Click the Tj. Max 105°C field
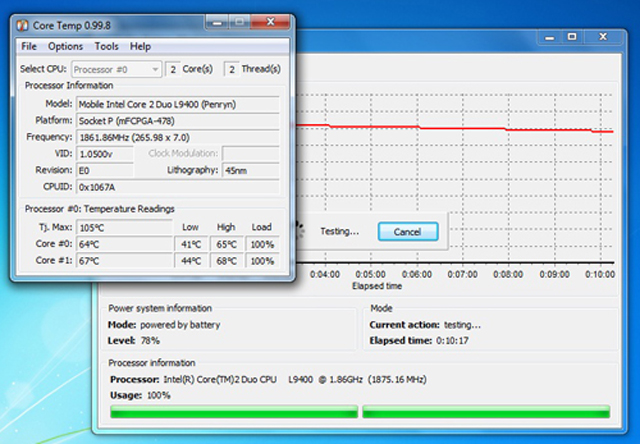Screen dimensions: 640x444 click(x=124, y=228)
